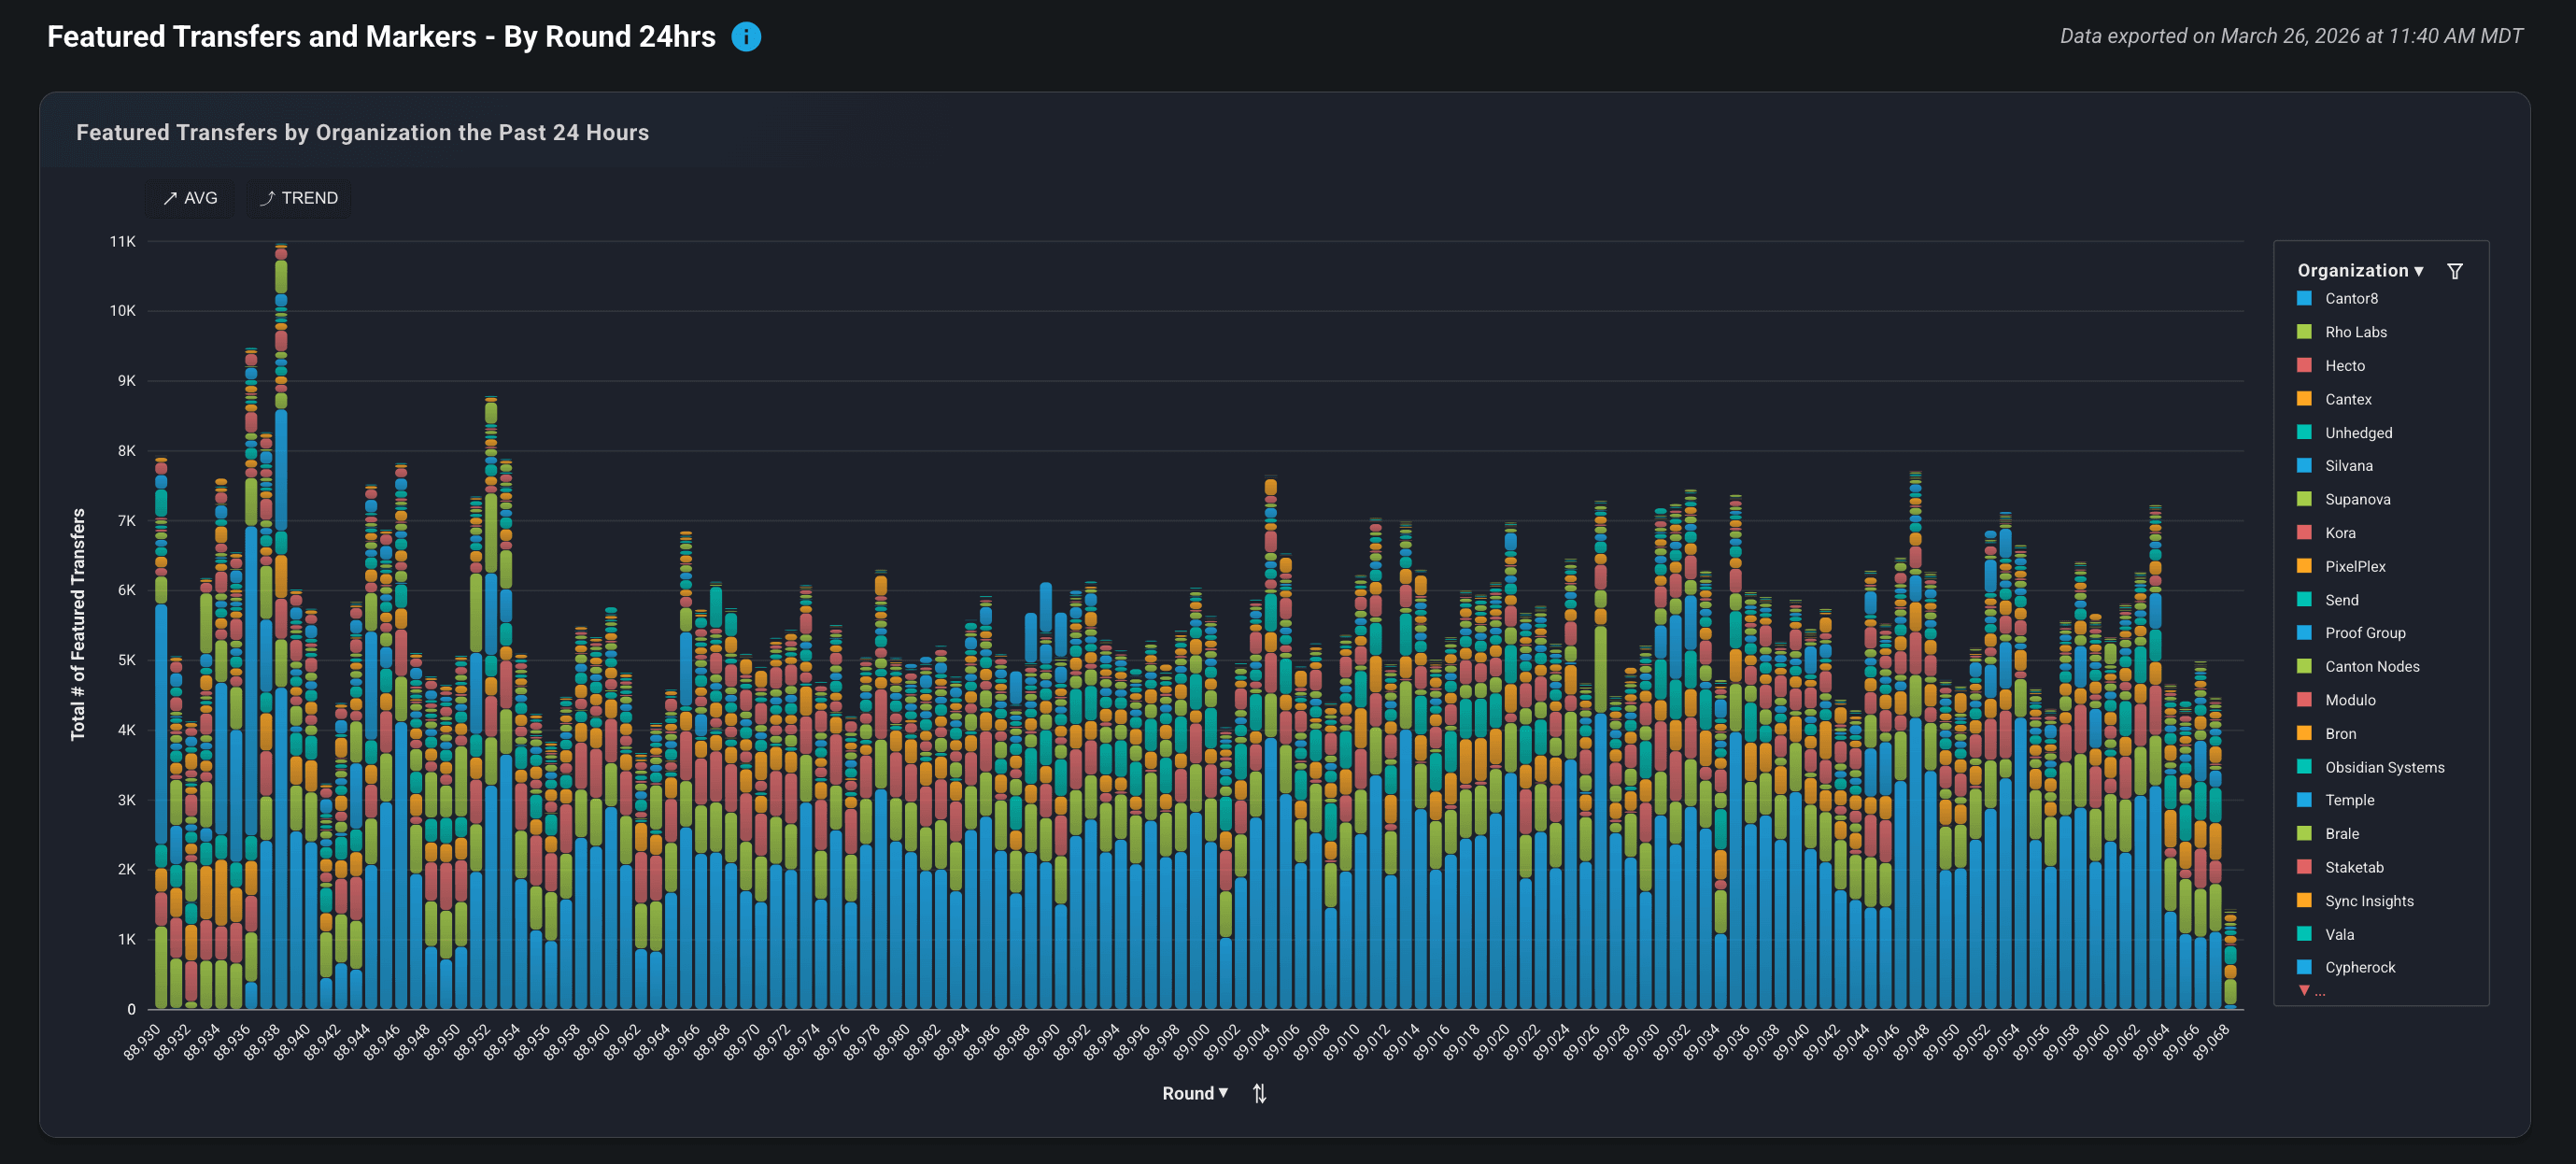Expand the overflow ellipsis below Cypherock

tap(2321, 992)
